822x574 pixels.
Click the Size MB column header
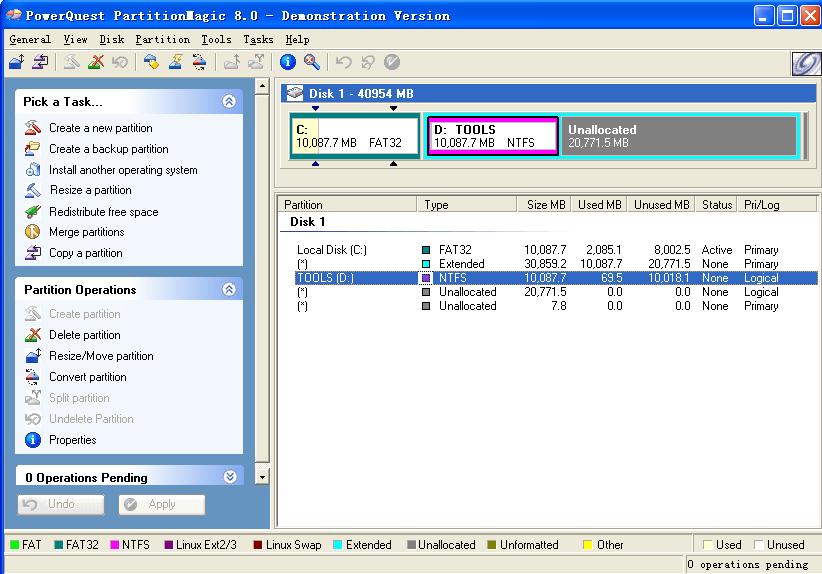(x=544, y=204)
